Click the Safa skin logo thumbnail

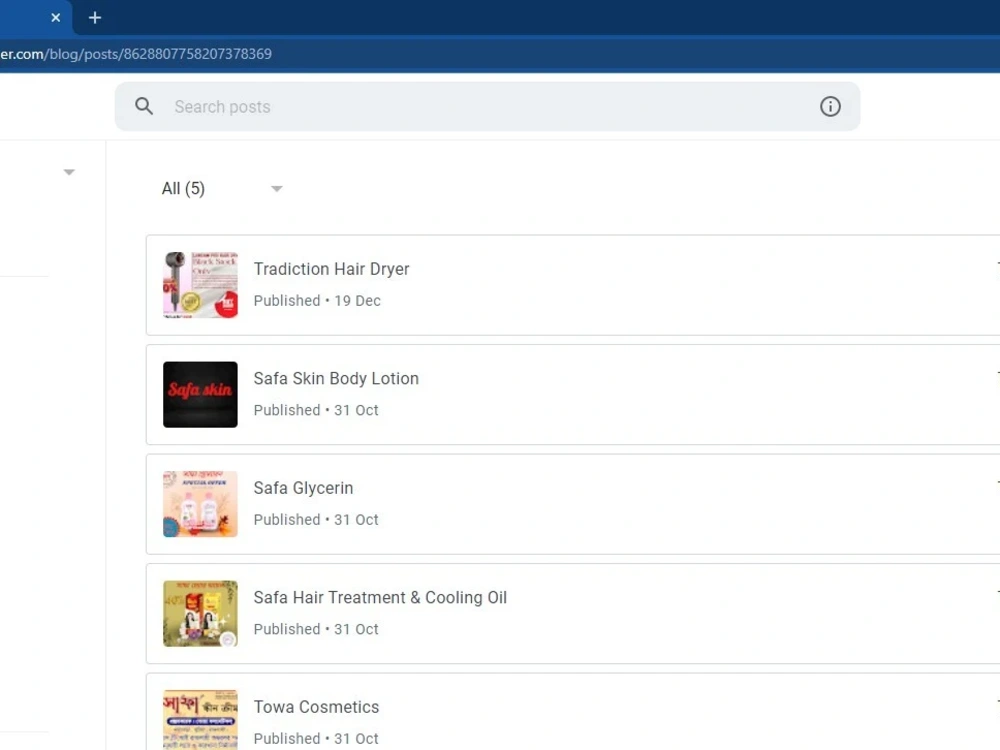[200, 394]
